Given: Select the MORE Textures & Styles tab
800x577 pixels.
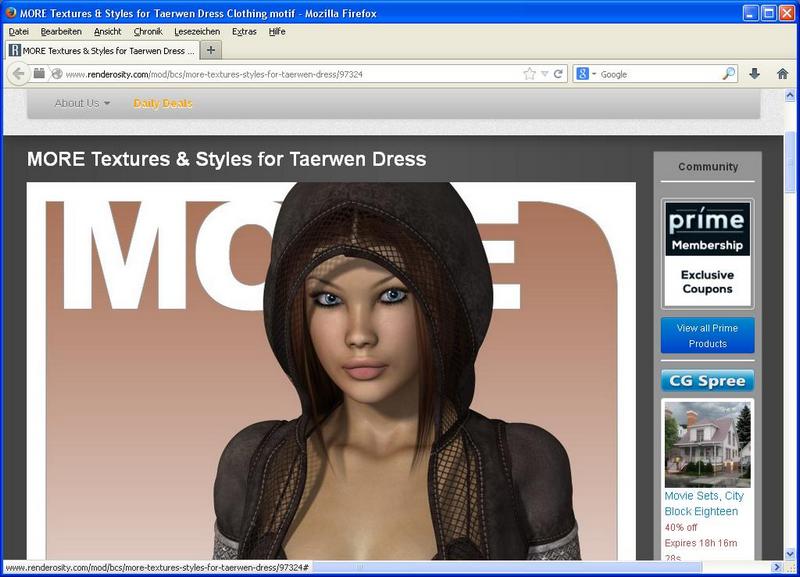Looking at the screenshot, I should point(102,51).
